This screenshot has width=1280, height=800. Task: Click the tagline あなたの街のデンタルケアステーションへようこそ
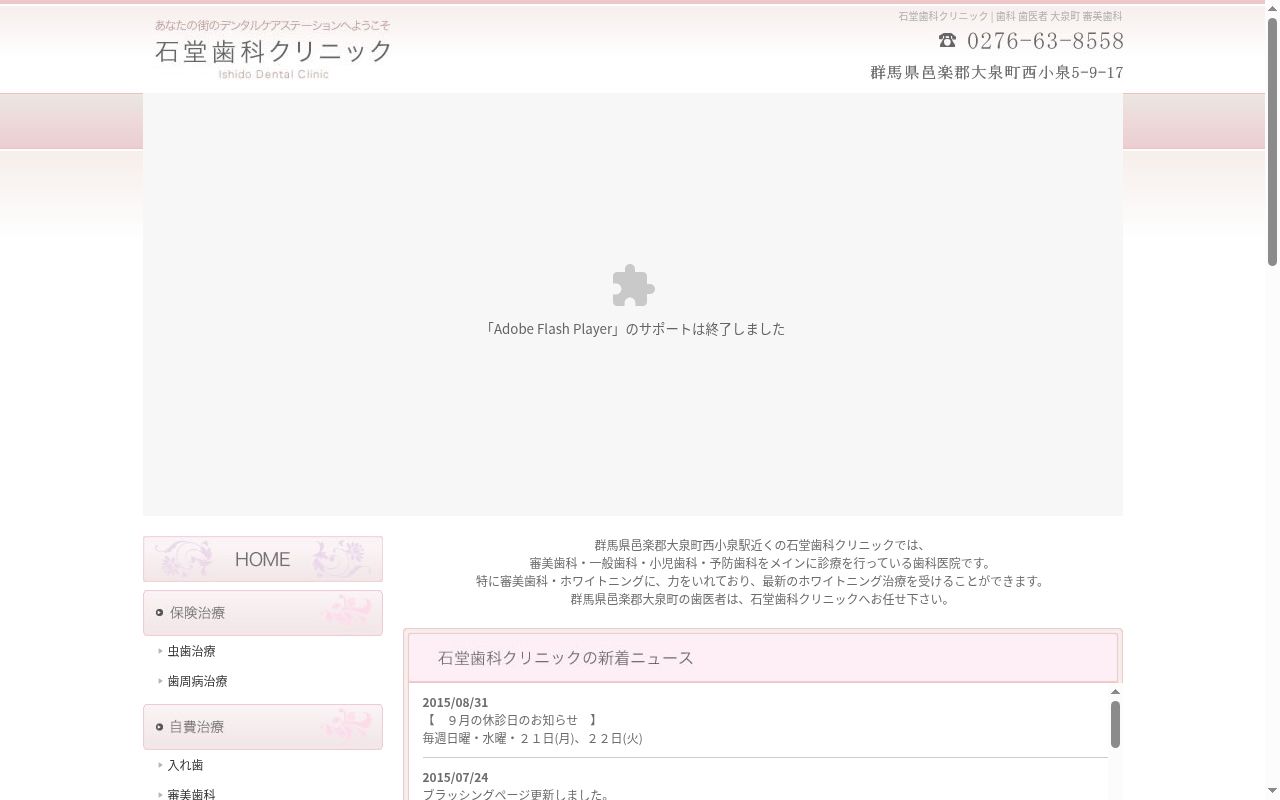[x=272, y=25]
